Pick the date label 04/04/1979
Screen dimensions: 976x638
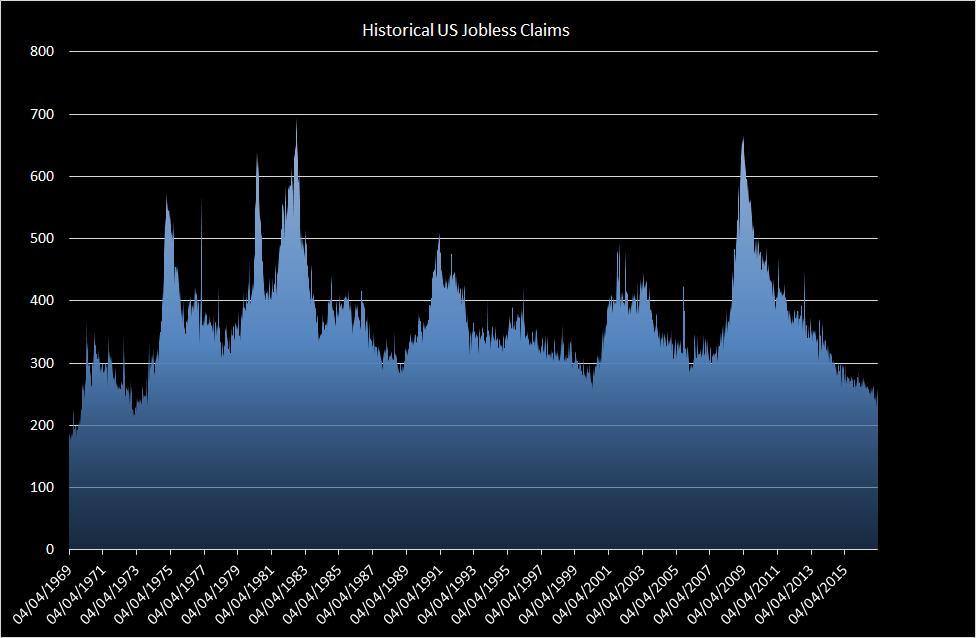[209, 593]
